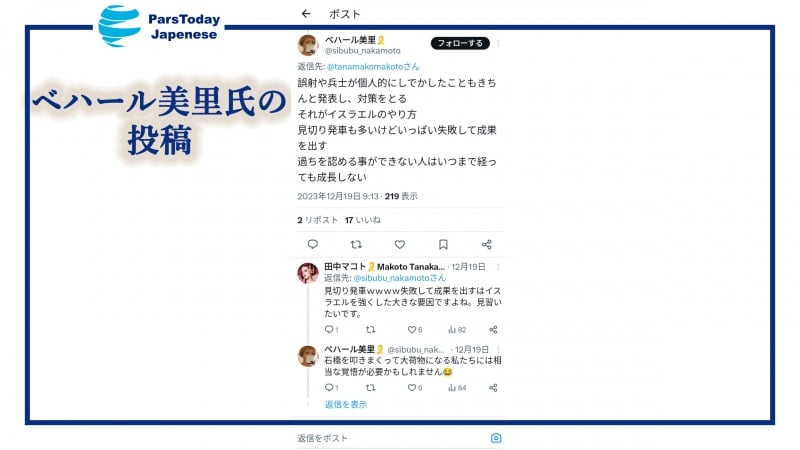Share the last reply by ベハール美里
Viewport: 800px width, 450px height.
coord(493,388)
